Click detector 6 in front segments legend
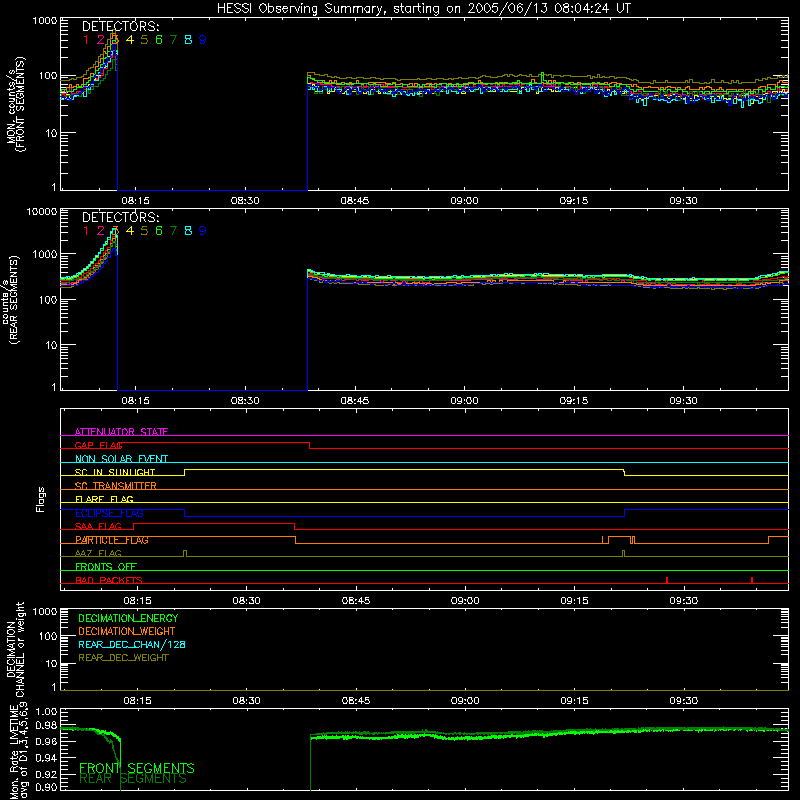 [159, 40]
